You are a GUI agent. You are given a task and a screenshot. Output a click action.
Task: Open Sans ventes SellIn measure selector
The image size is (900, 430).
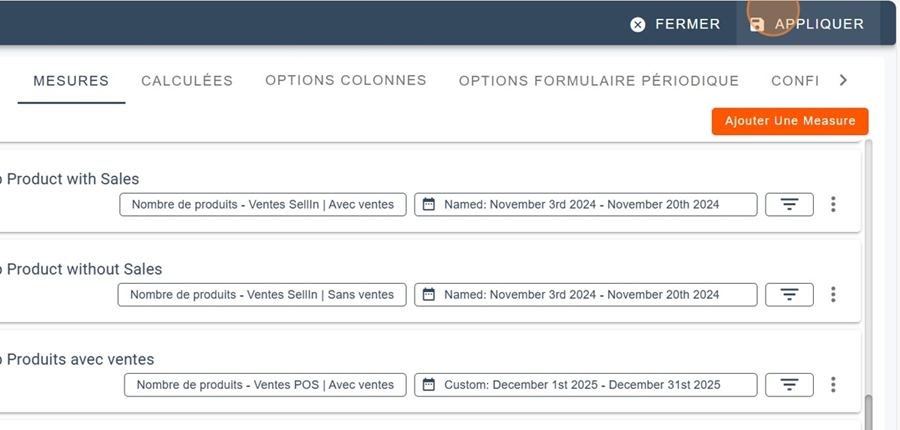[x=262, y=294]
